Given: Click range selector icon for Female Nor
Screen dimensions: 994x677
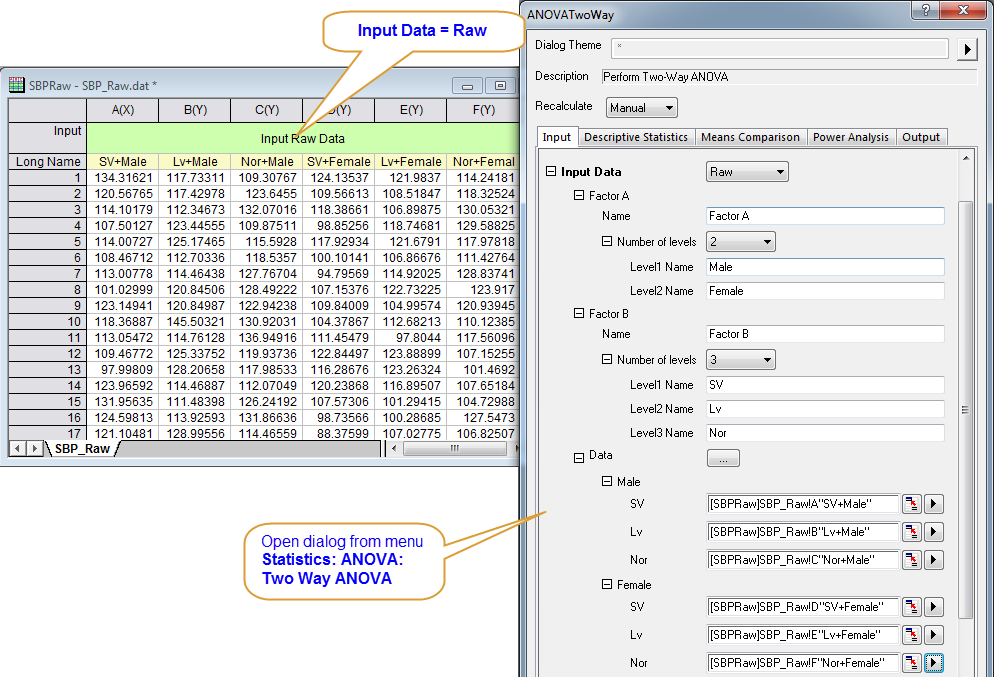Looking at the screenshot, I should point(911,663).
